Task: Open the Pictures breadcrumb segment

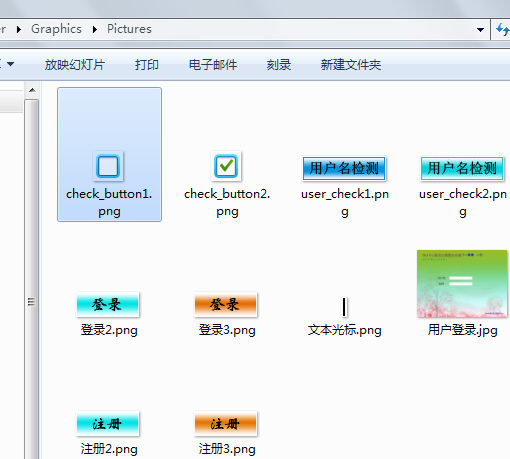Action: [129, 29]
